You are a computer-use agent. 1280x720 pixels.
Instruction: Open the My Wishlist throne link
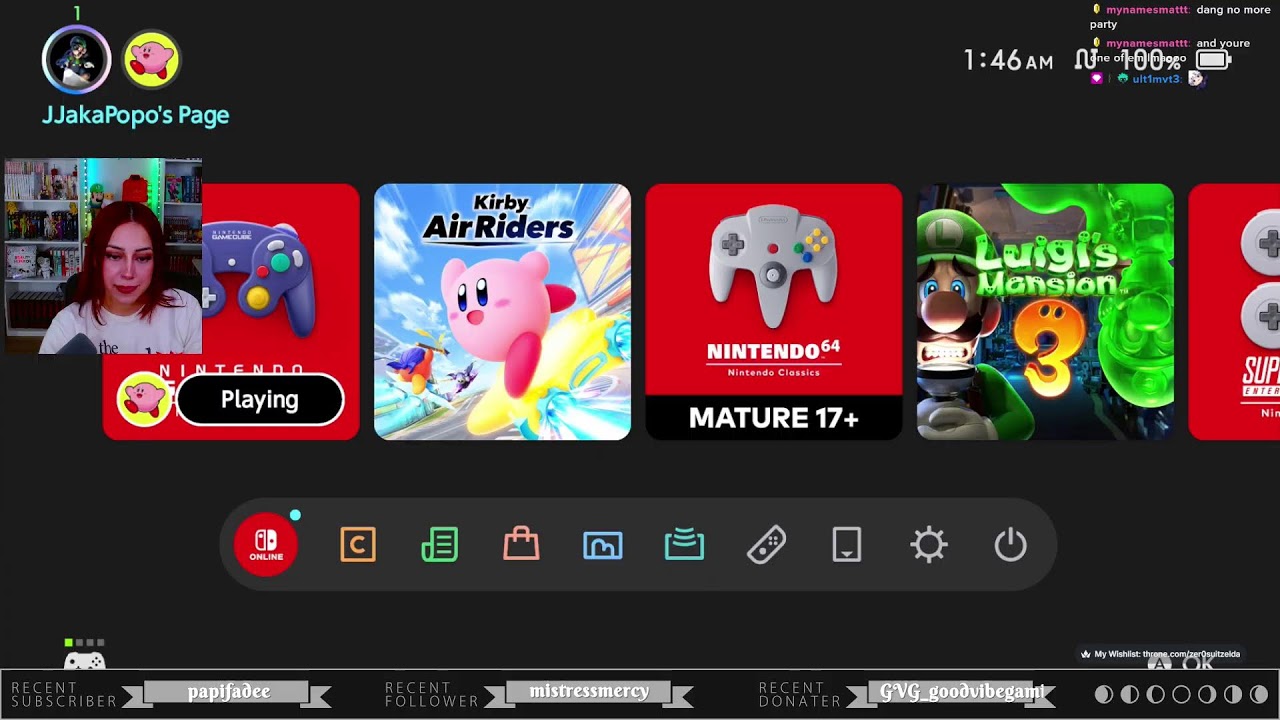(1160, 654)
